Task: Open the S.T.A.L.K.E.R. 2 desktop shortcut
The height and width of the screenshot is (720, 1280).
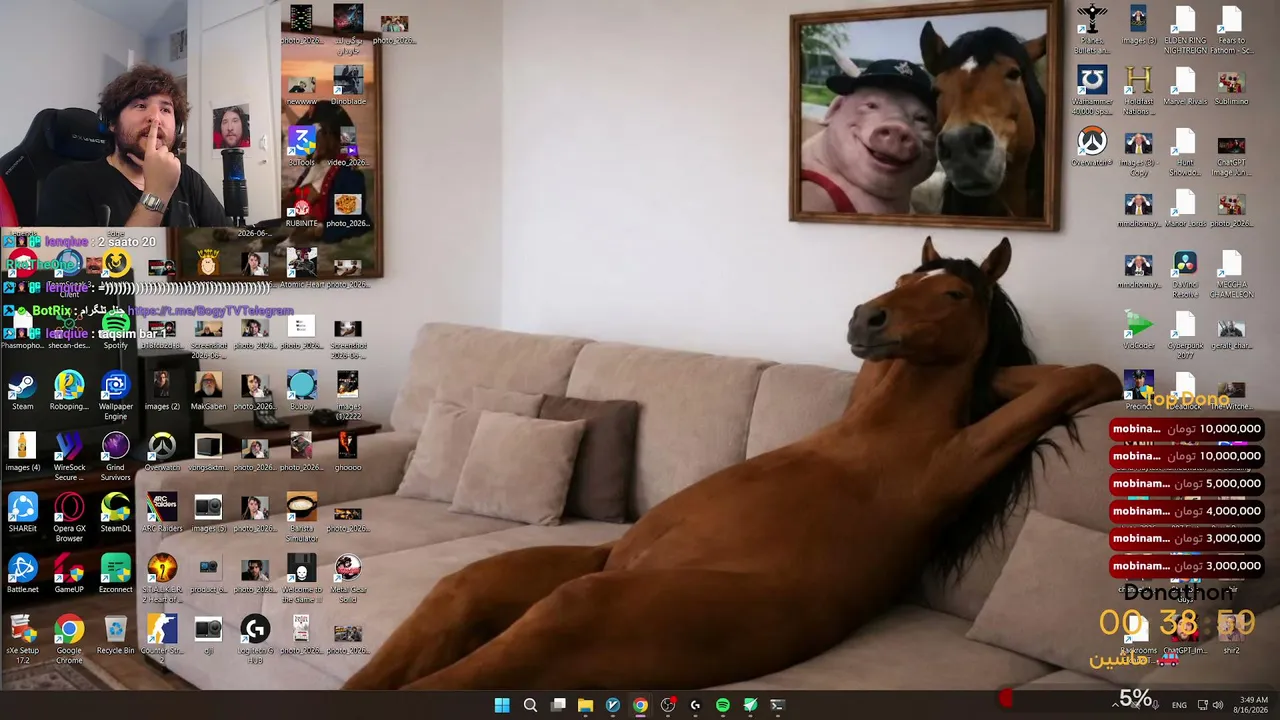Action: tap(161, 579)
